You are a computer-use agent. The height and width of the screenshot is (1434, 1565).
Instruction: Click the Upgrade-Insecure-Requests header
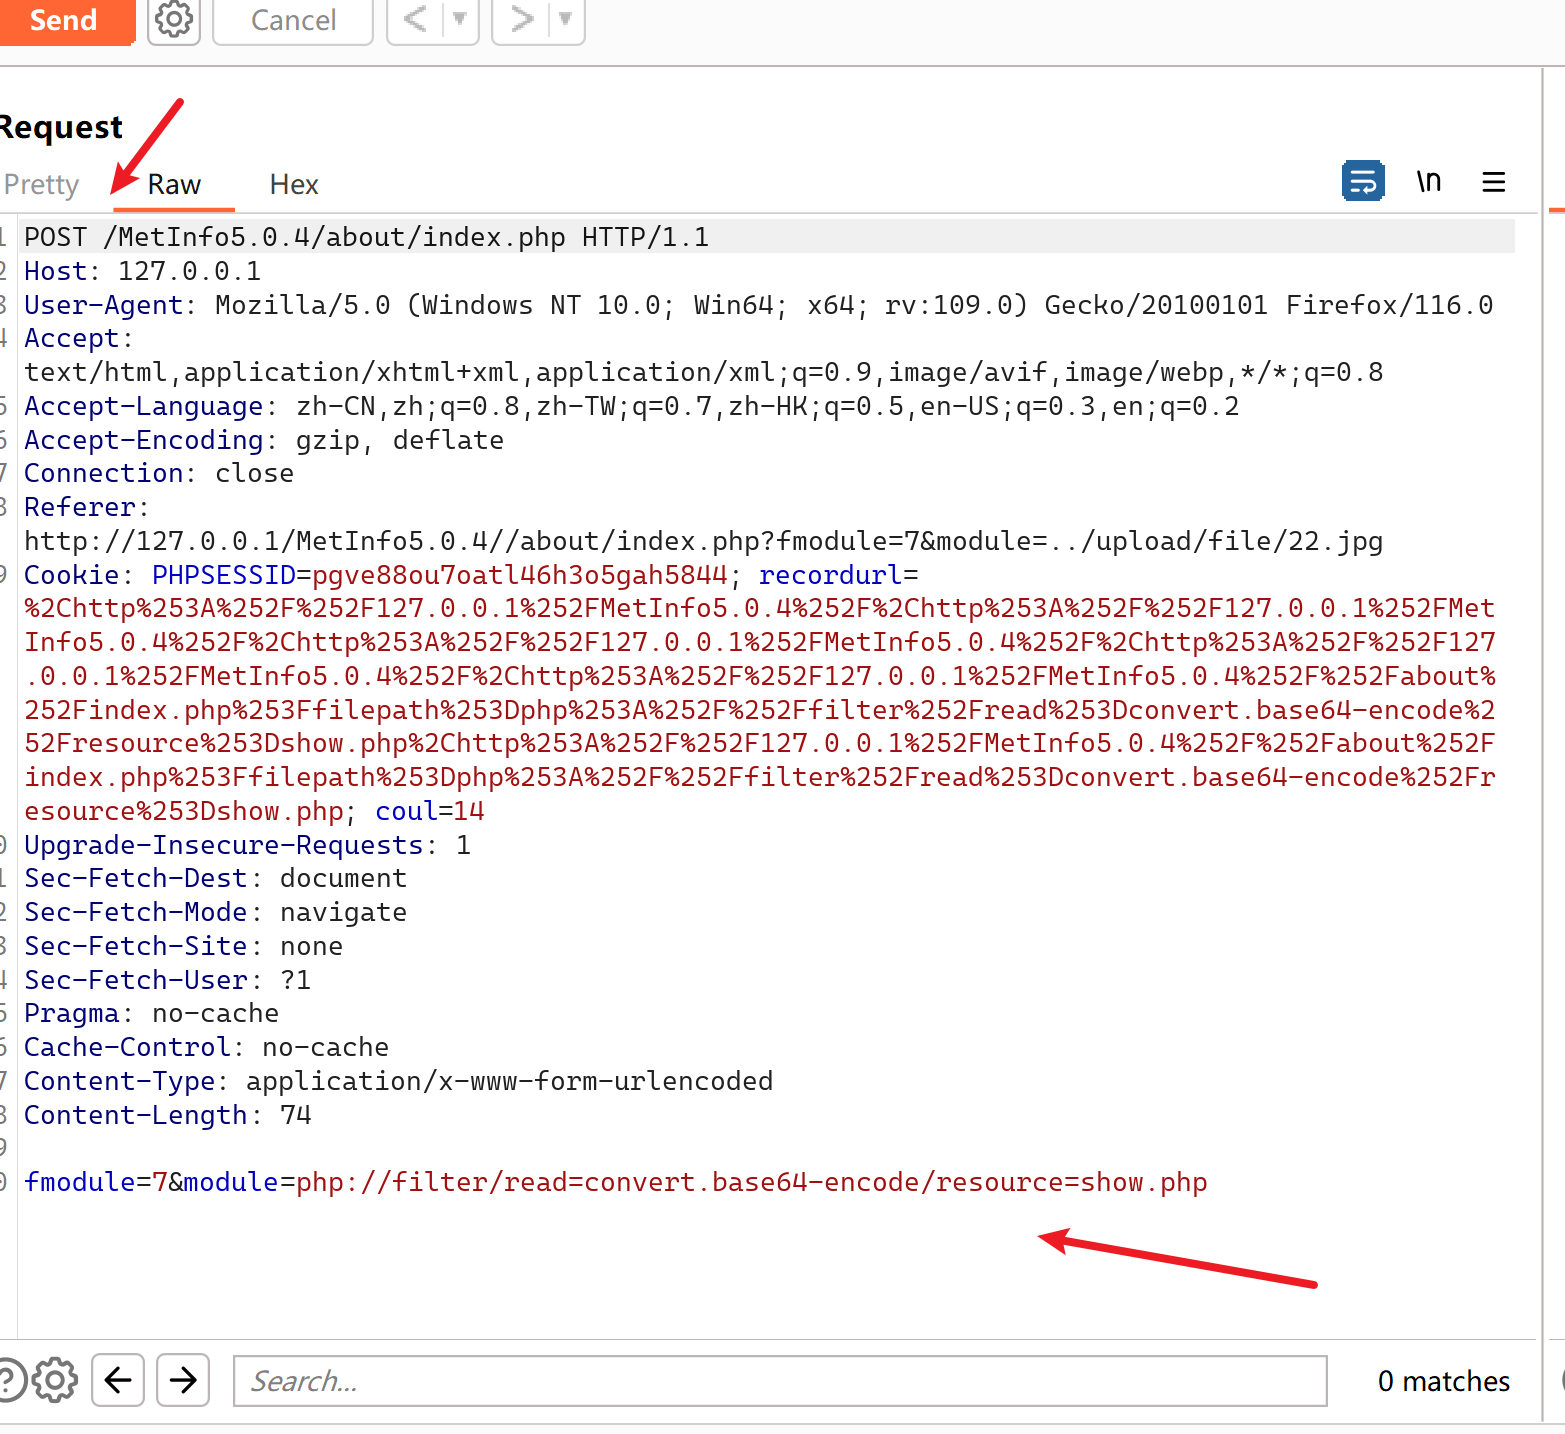point(247,845)
